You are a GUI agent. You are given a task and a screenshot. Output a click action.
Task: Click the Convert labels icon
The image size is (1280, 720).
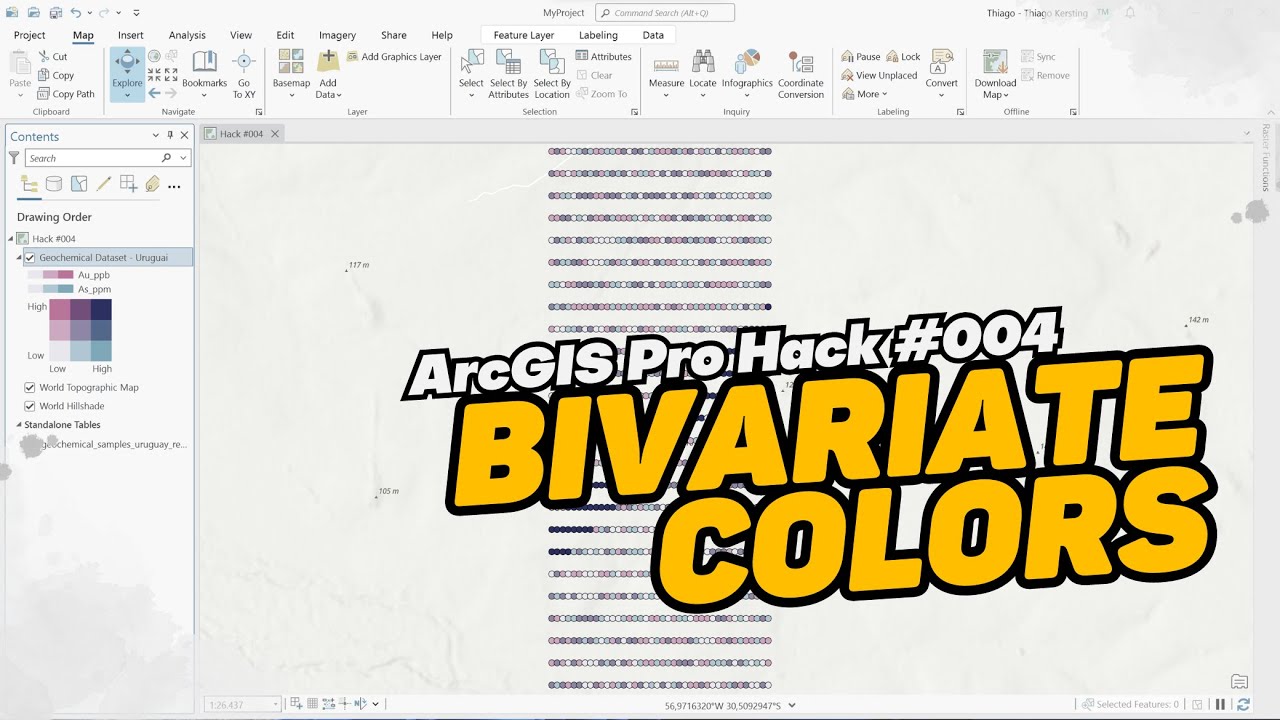940,63
